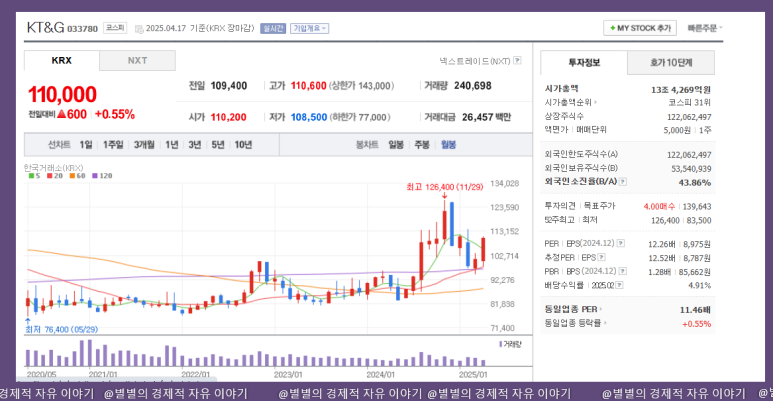Open help icon next to 넥스트레이드(NXT)
Image resolution: width=773 pixels, height=401 pixels.
(x=517, y=61)
